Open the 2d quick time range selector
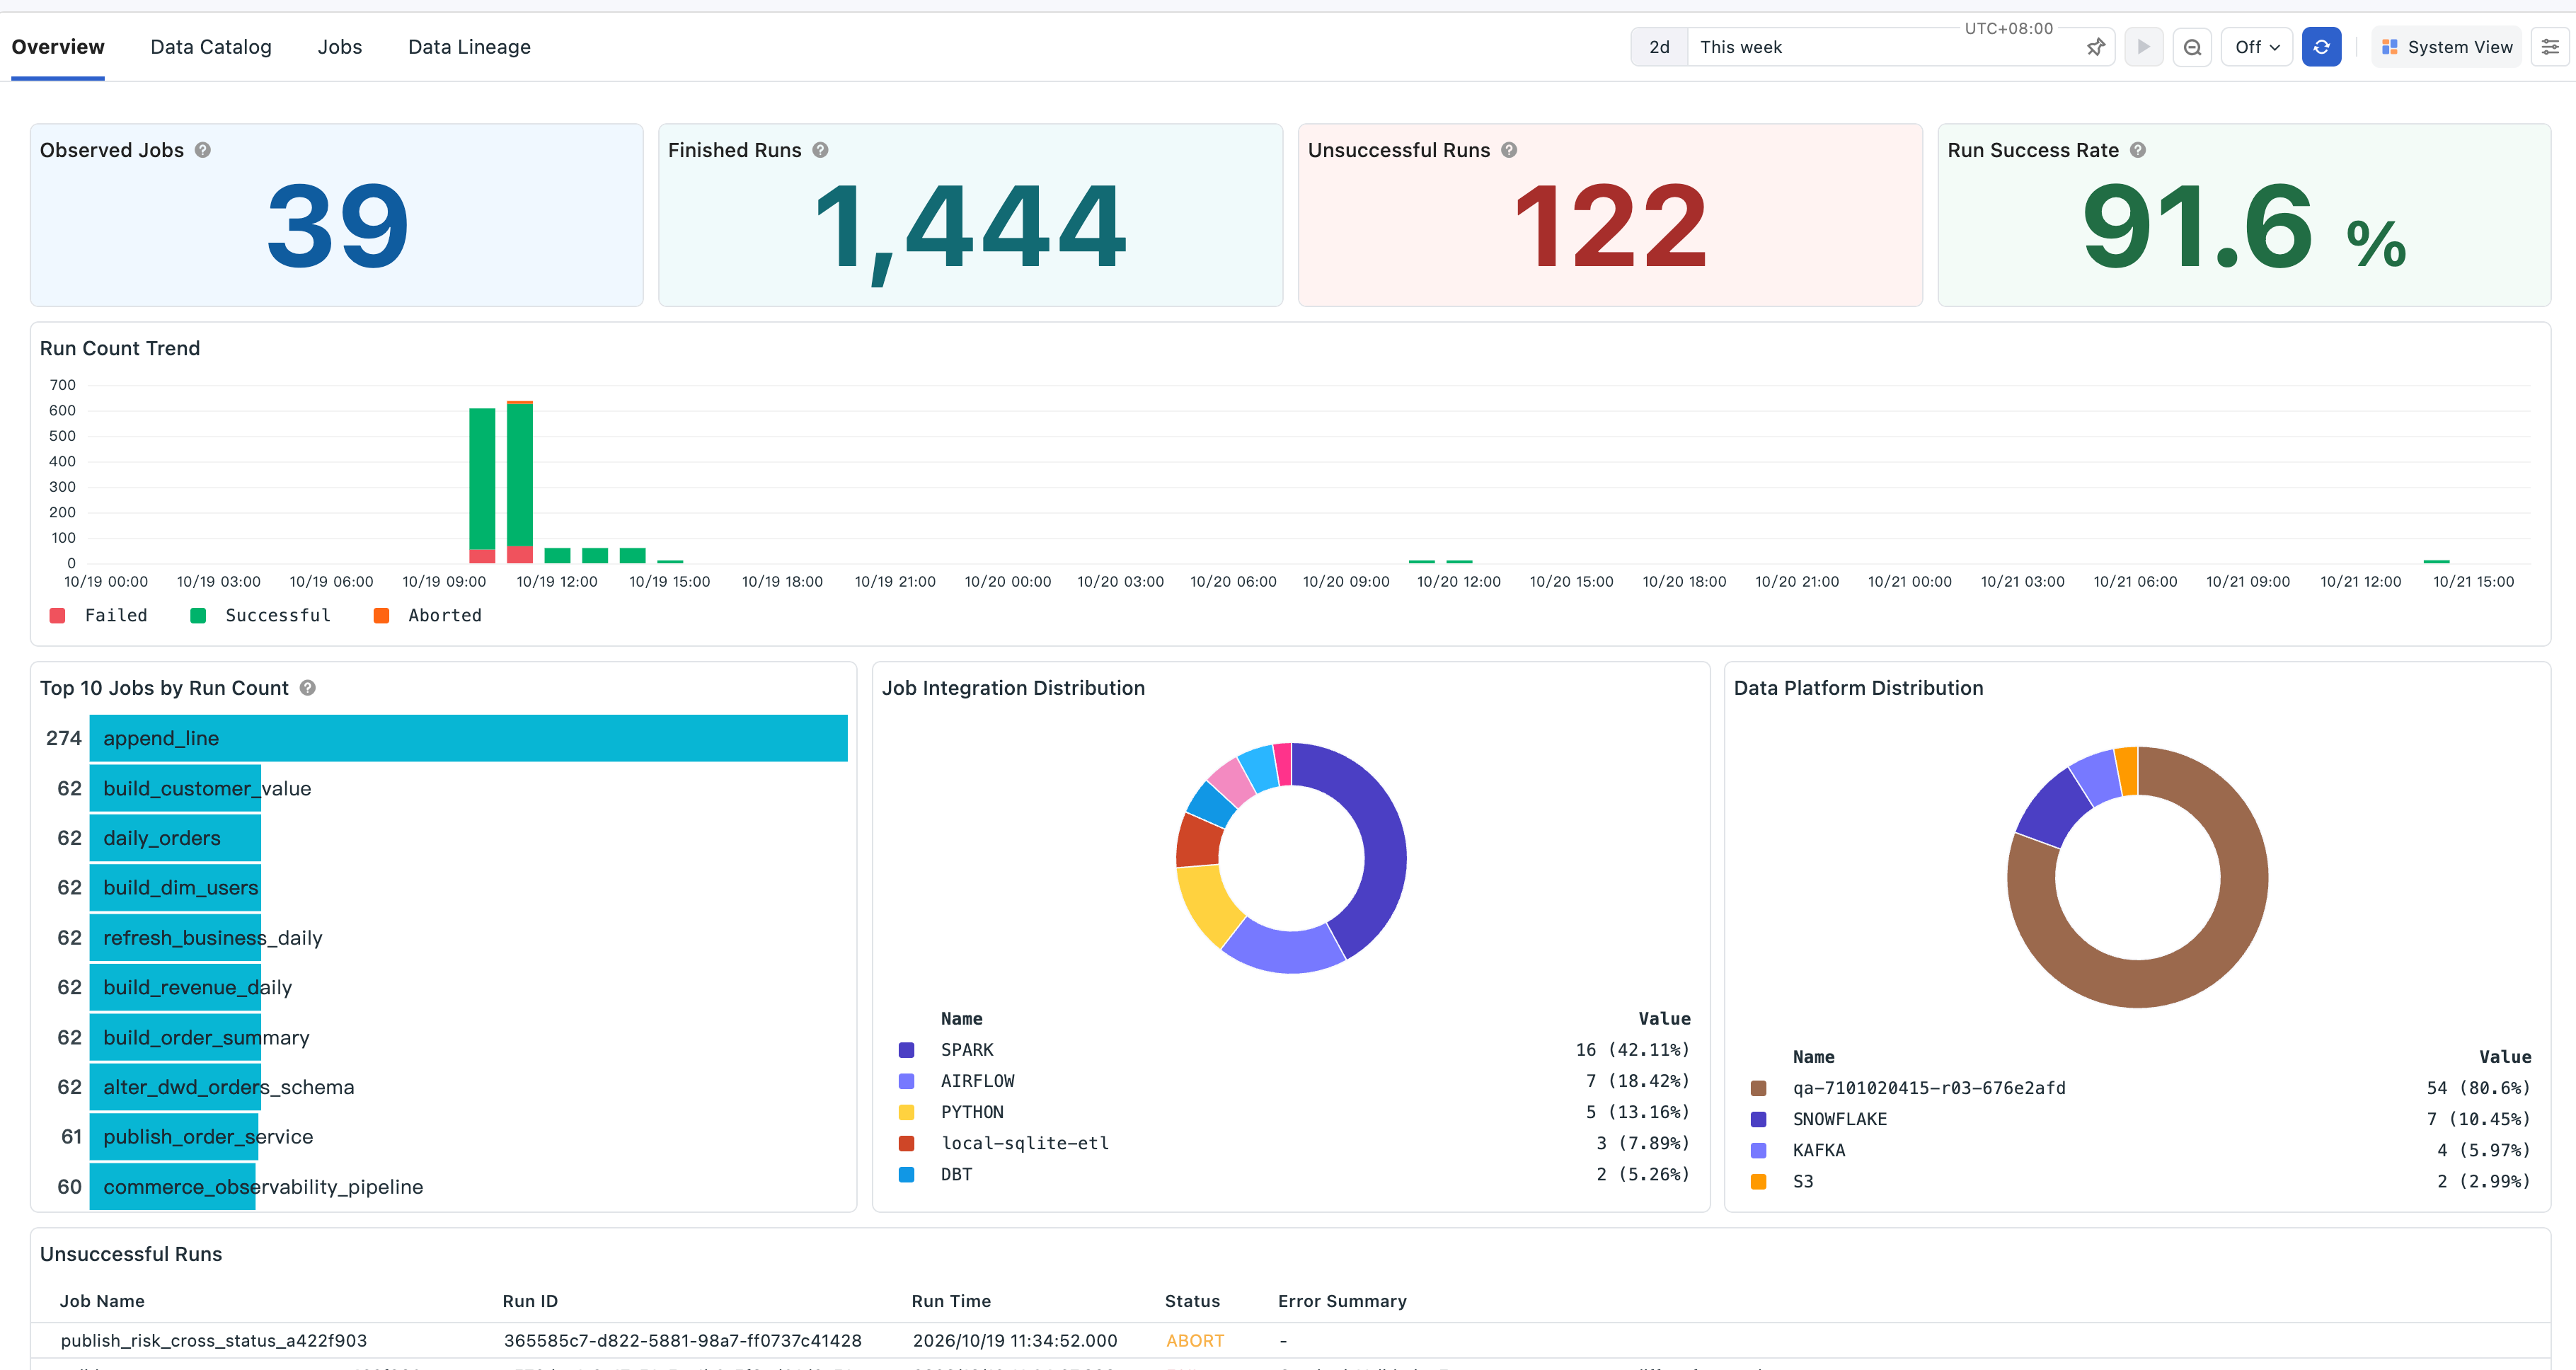 coord(1659,47)
